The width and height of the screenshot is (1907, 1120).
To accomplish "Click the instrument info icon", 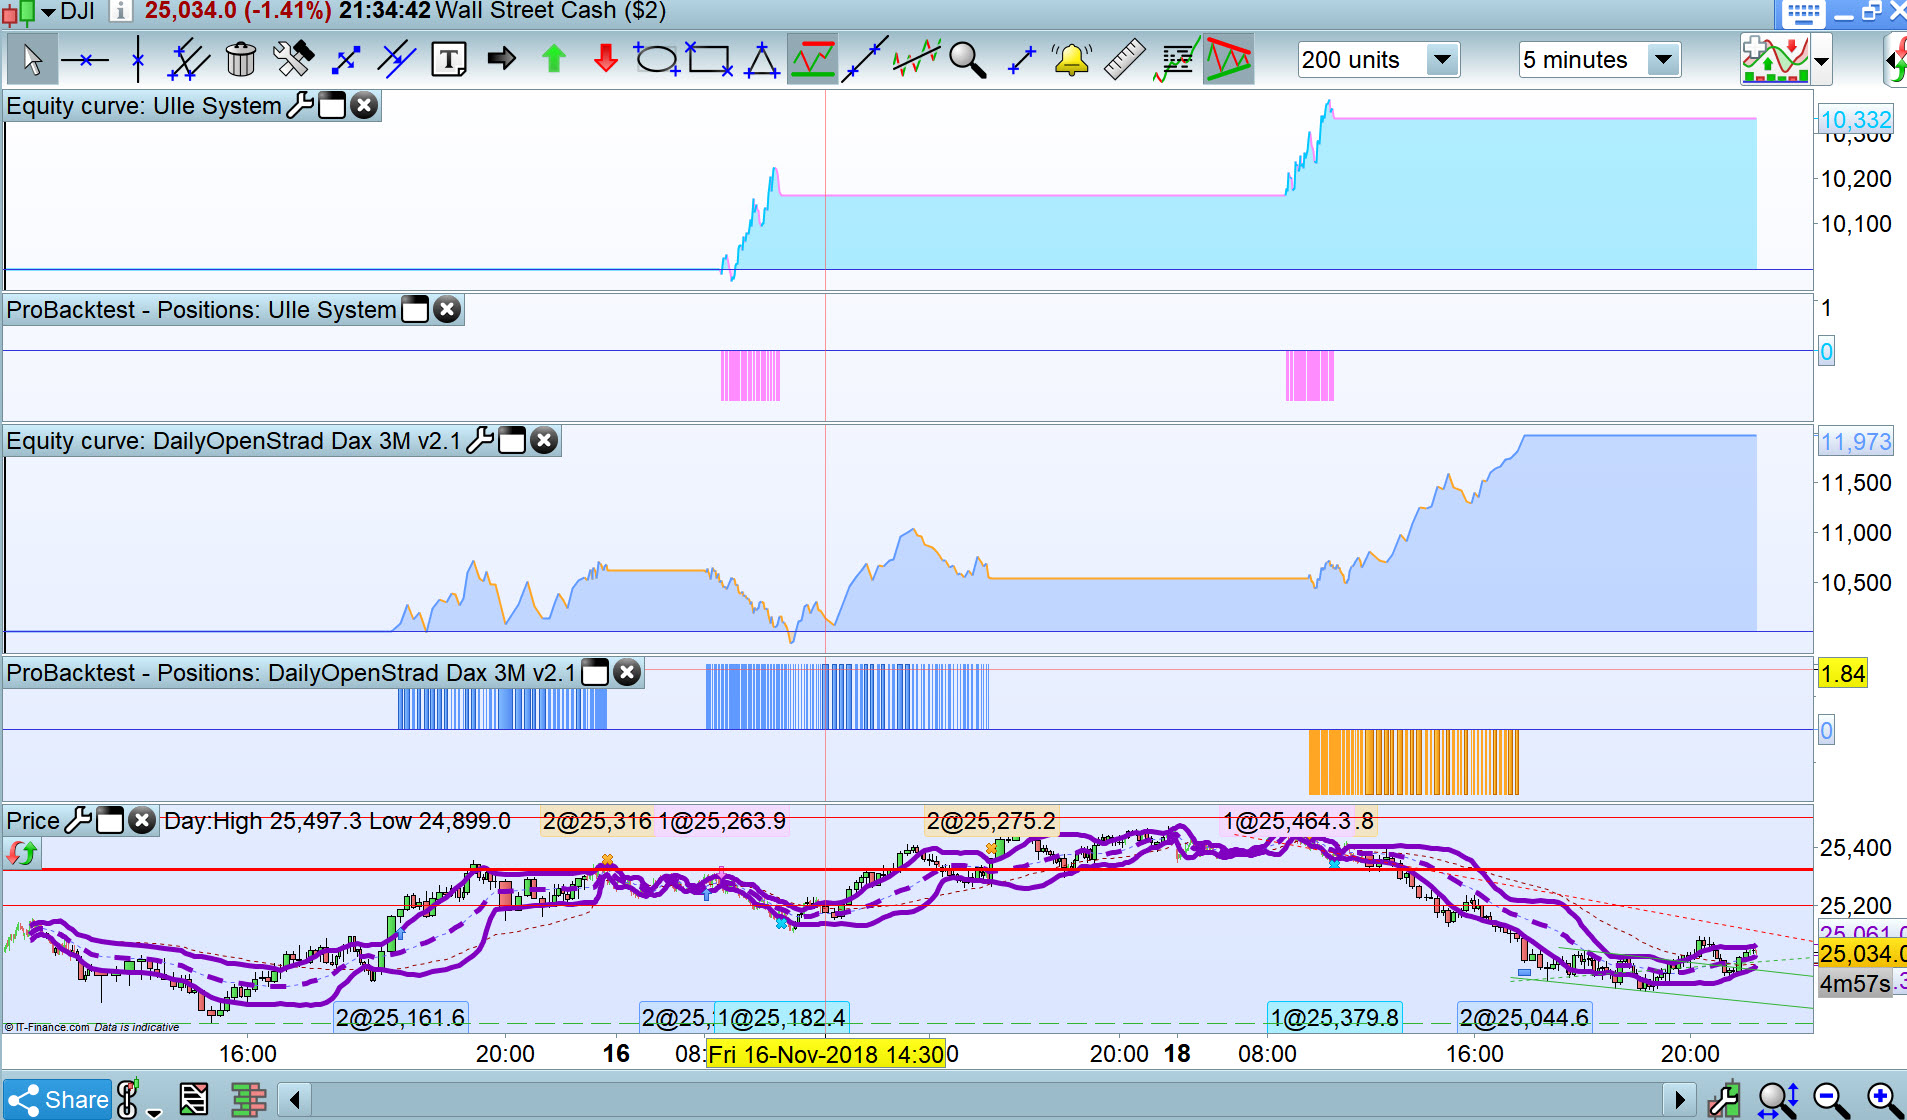I will click(120, 11).
